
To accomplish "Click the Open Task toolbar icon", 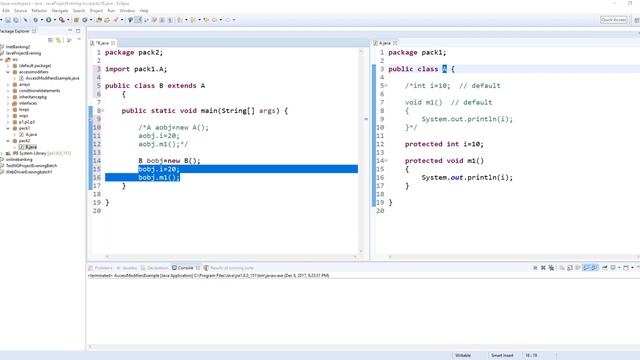I will (x=107, y=20).
